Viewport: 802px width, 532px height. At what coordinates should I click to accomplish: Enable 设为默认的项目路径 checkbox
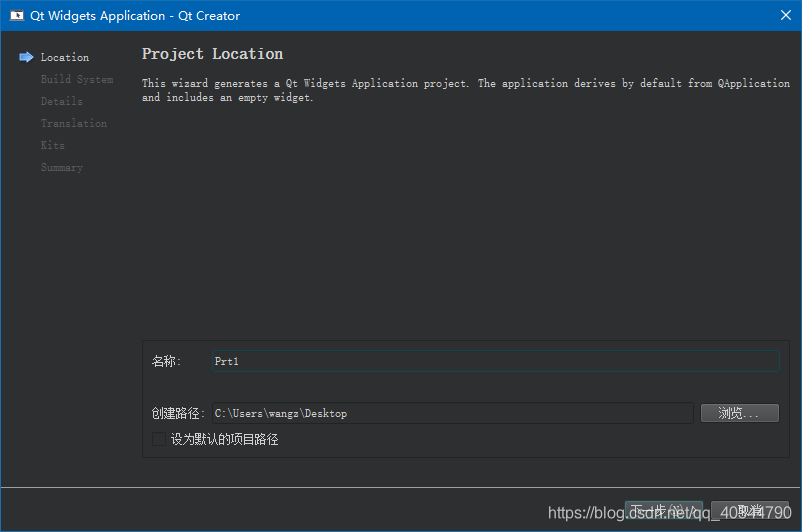[159, 439]
